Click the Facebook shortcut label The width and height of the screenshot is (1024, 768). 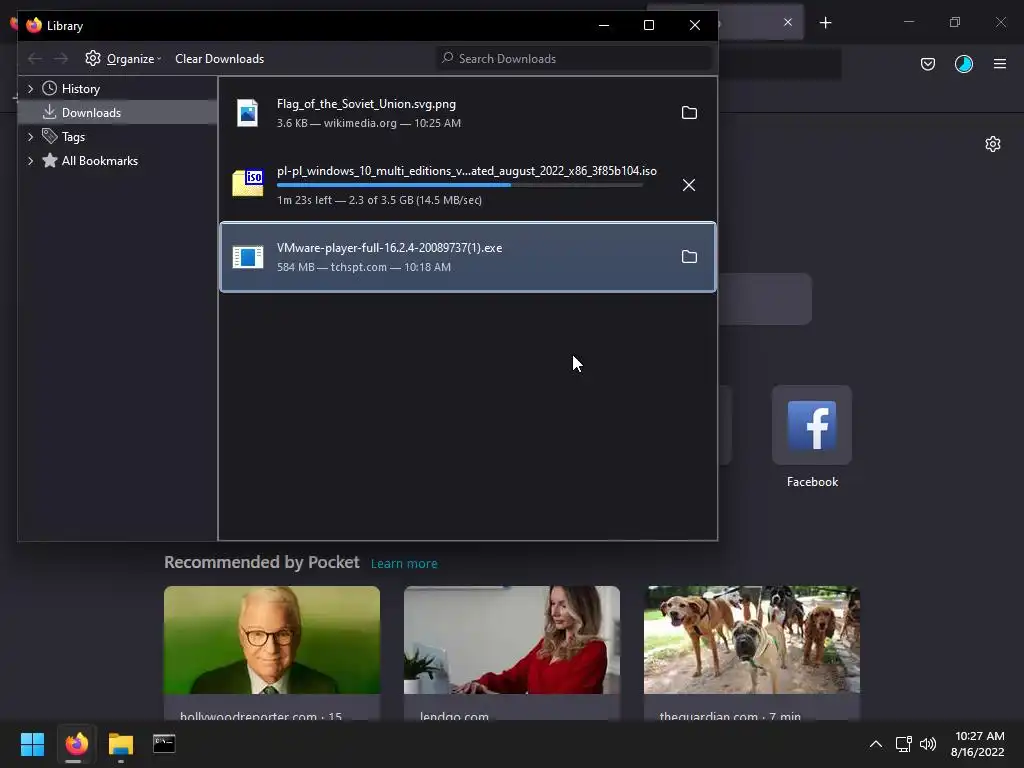[812, 482]
